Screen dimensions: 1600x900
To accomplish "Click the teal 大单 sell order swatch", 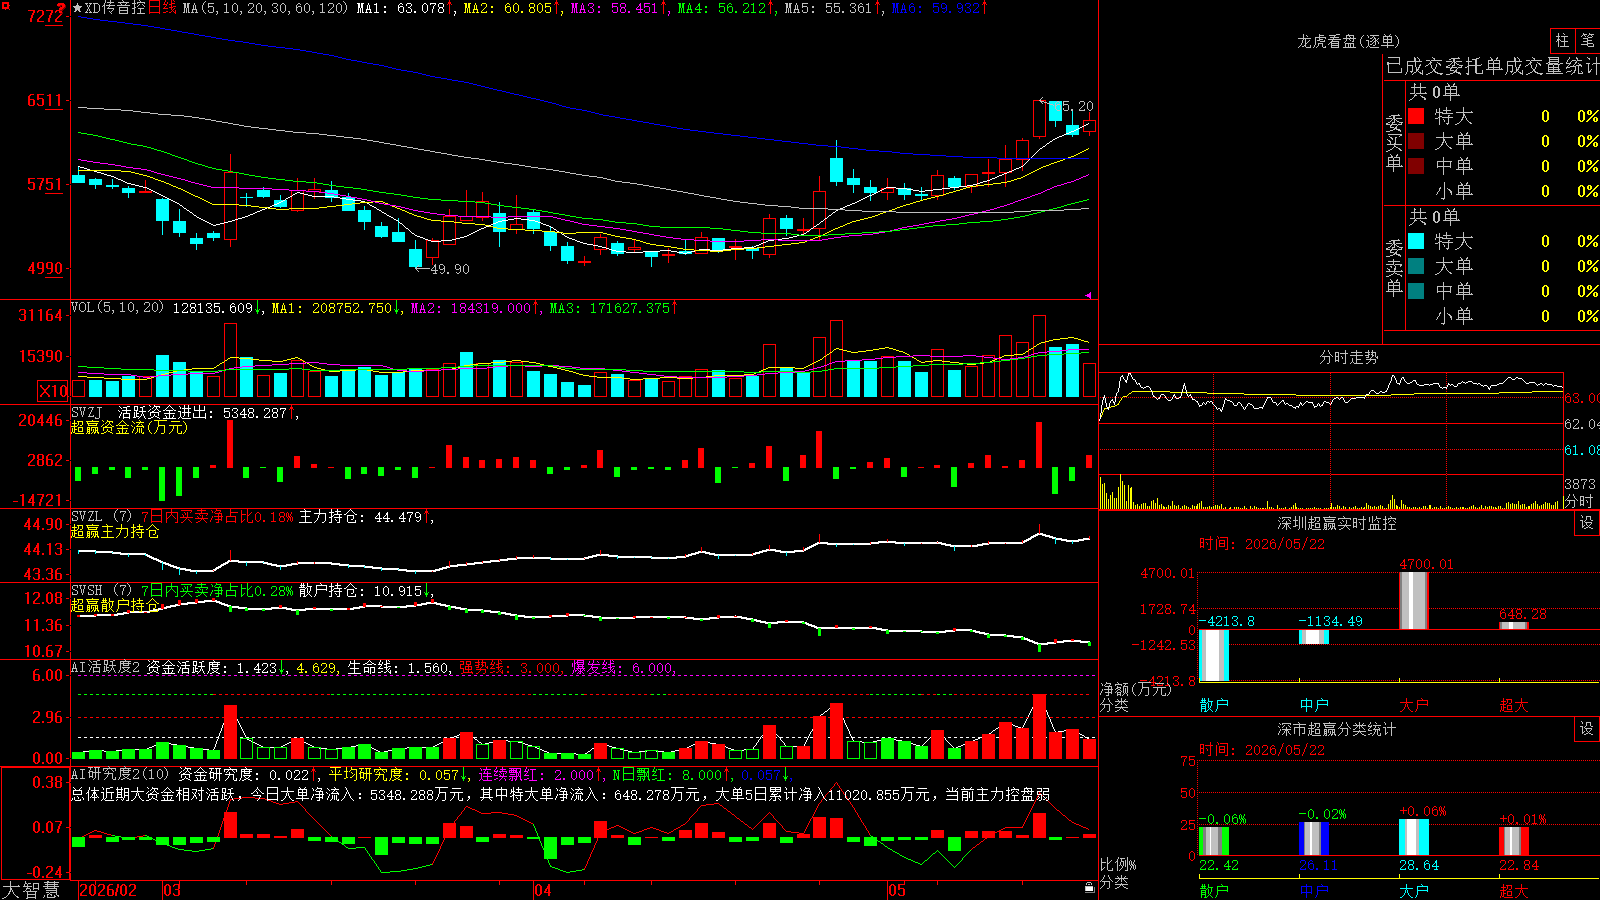I will tap(1416, 266).
